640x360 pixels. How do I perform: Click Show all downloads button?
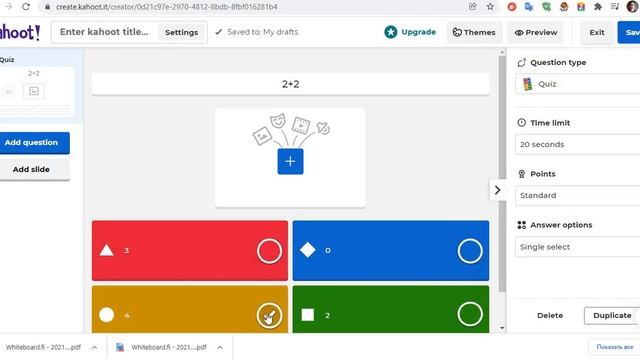pyautogui.click(x=615, y=347)
